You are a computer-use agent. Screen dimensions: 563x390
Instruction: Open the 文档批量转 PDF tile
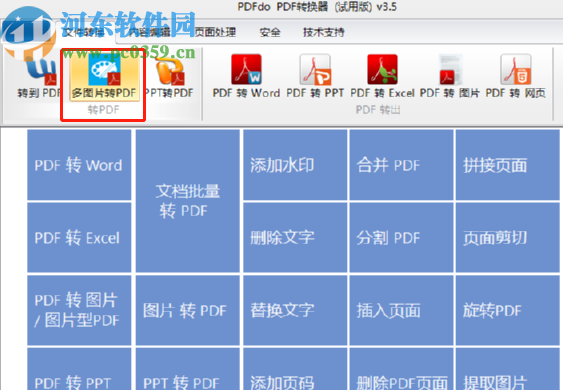187,201
